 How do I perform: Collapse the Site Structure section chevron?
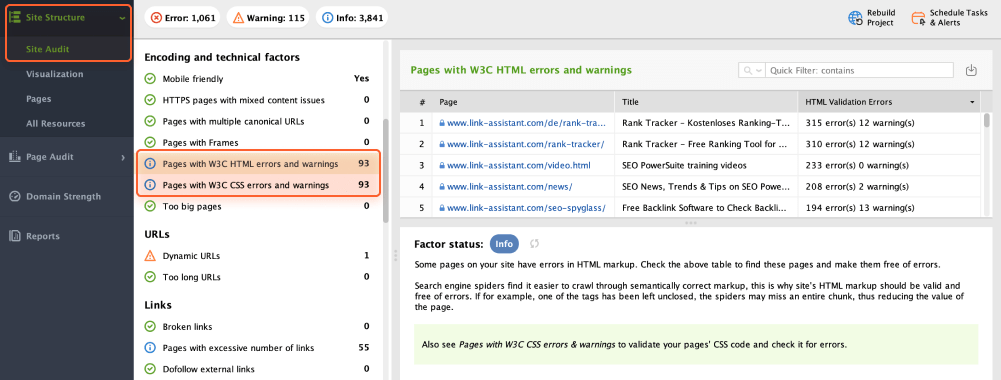point(122,18)
